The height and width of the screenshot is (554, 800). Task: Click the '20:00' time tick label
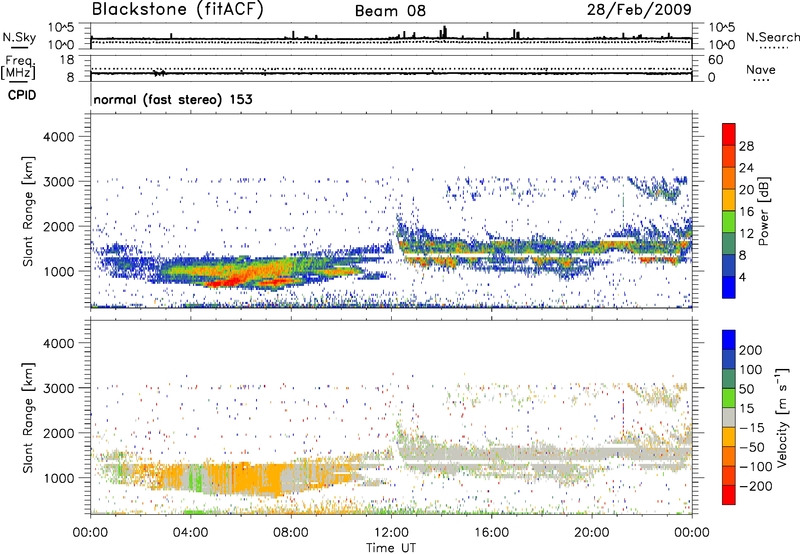point(591,533)
